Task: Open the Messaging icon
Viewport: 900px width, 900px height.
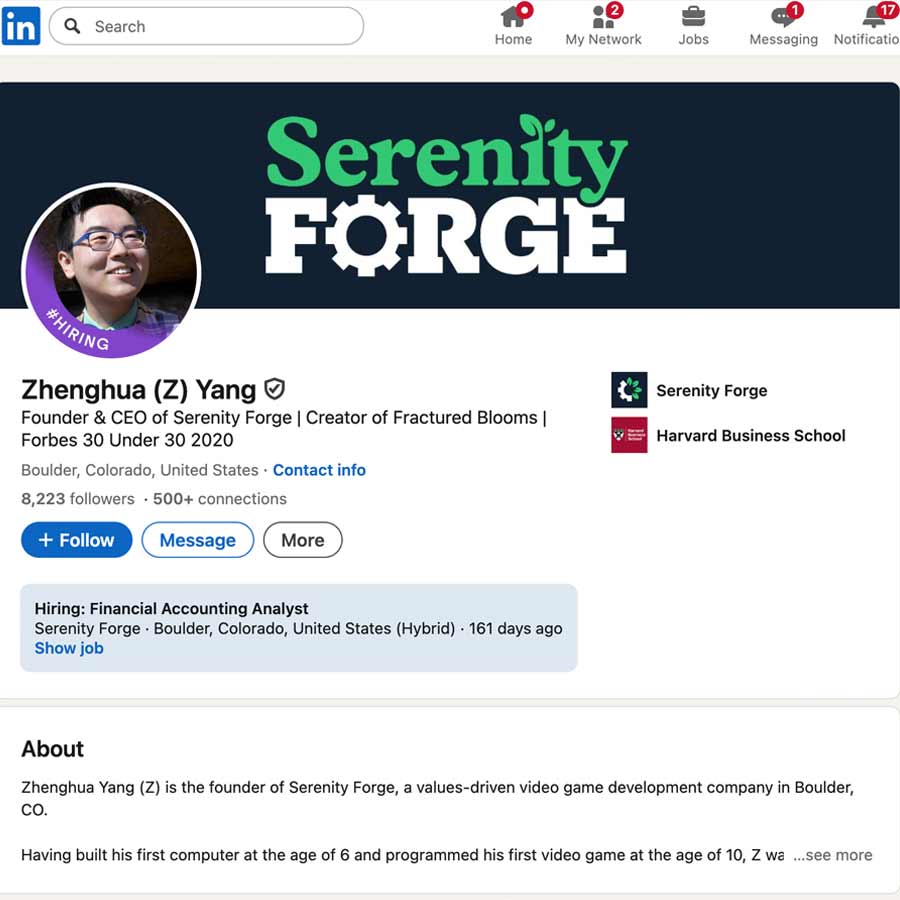Action: [783, 17]
